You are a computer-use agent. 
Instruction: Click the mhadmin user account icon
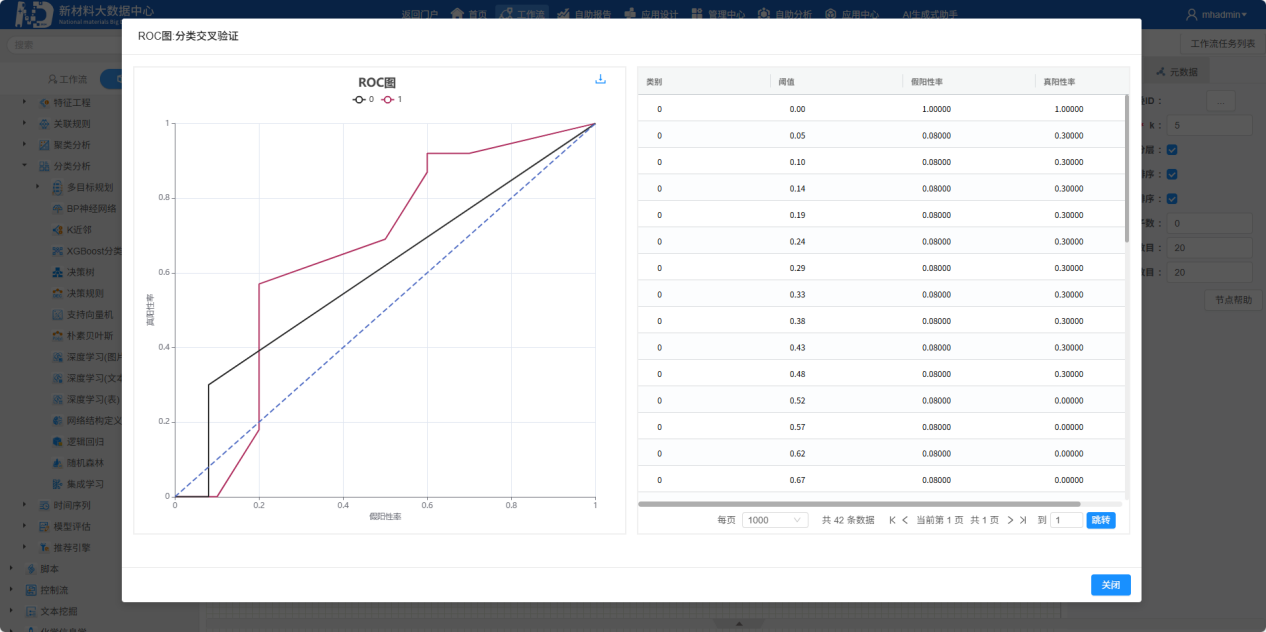click(x=1191, y=15)
